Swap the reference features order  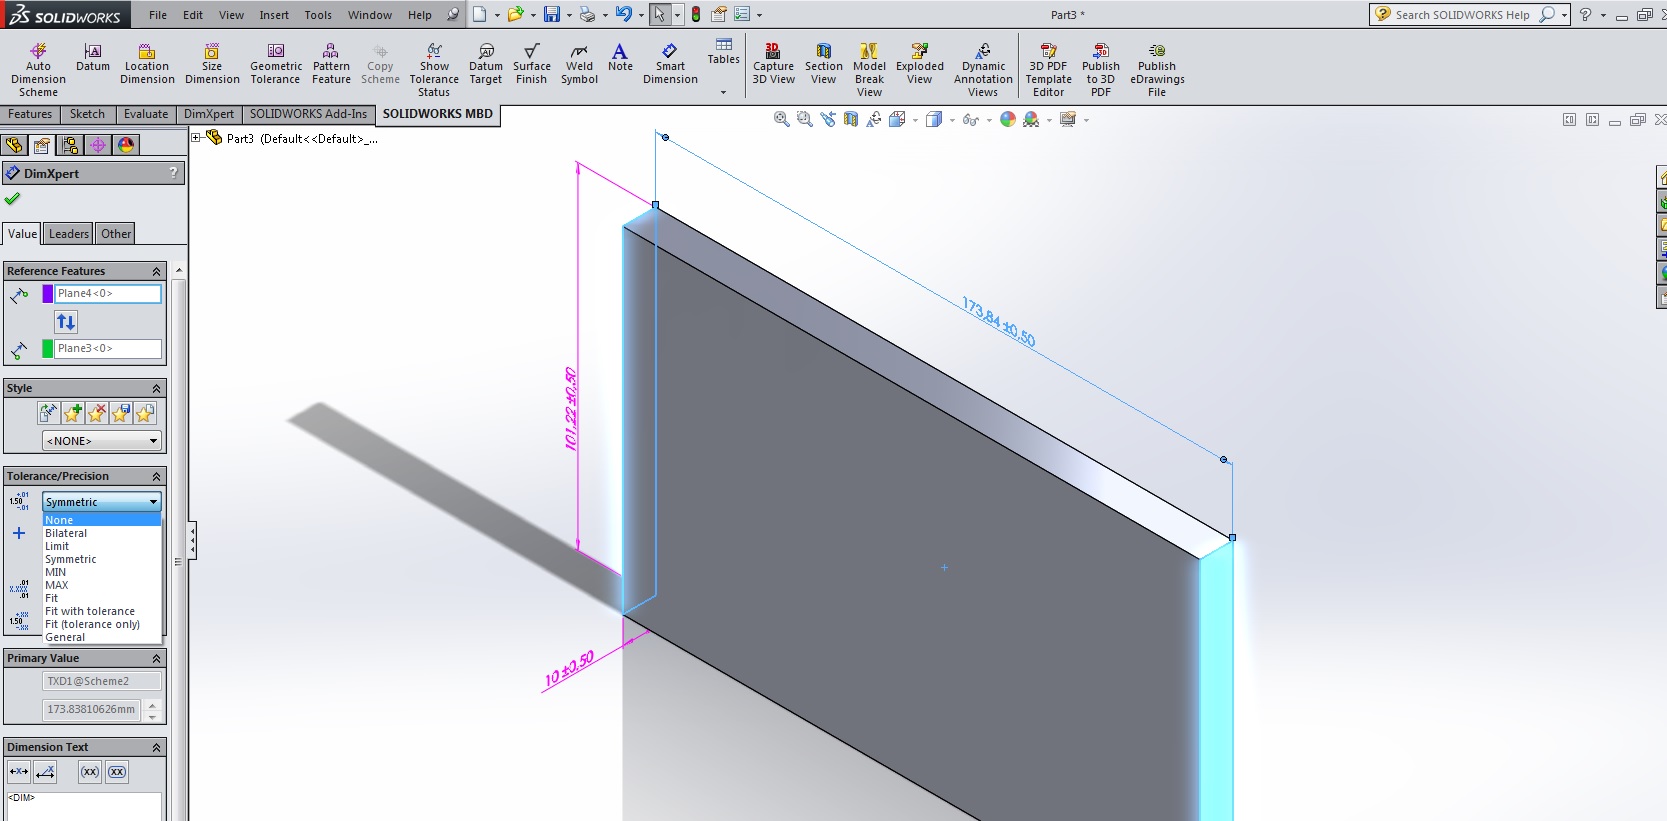pos(66,322)
